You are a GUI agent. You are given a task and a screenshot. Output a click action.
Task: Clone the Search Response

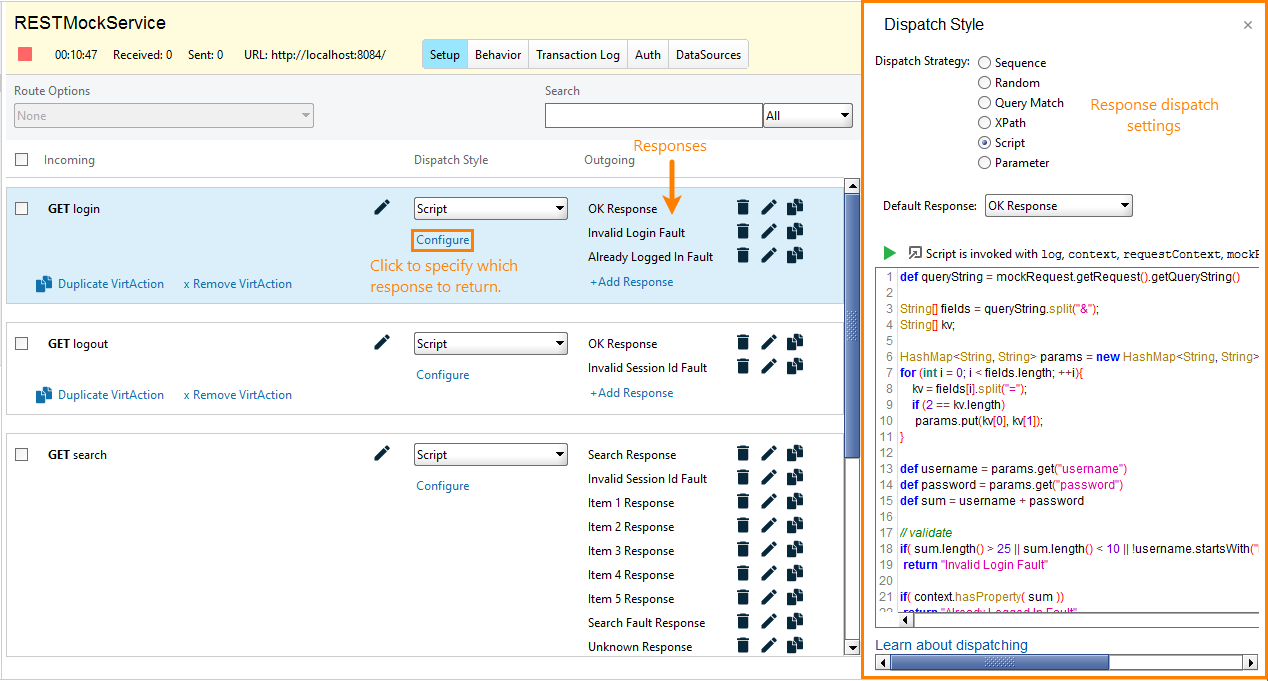[x=795, y=453]
